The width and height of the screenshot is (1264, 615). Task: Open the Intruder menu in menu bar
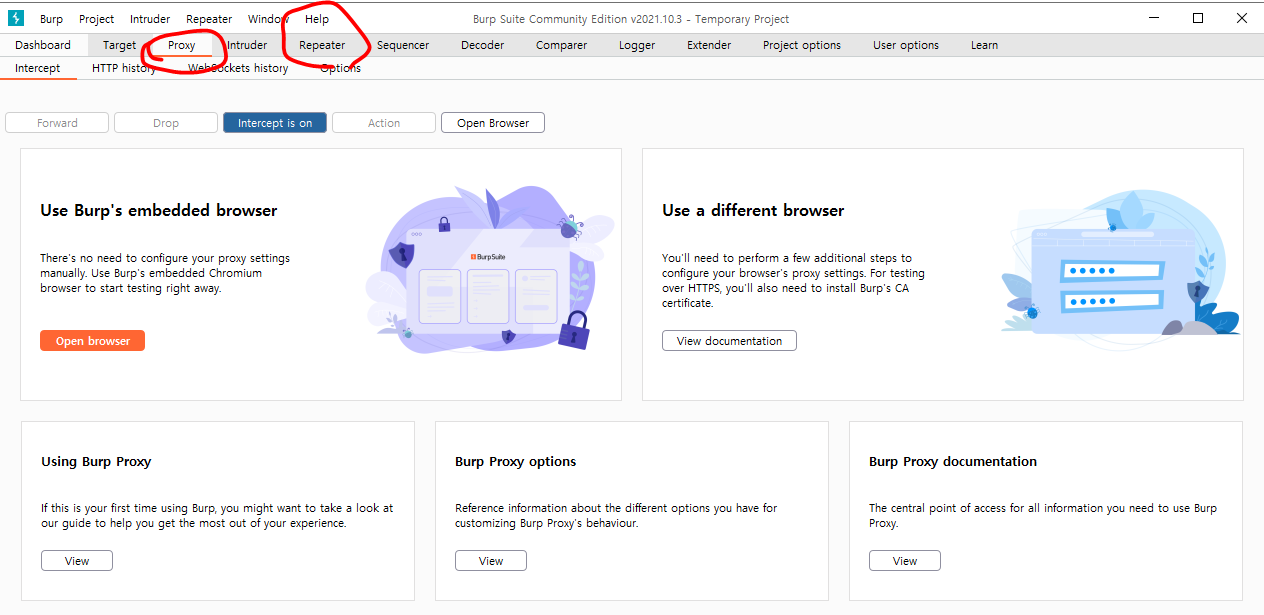(150, 19)
